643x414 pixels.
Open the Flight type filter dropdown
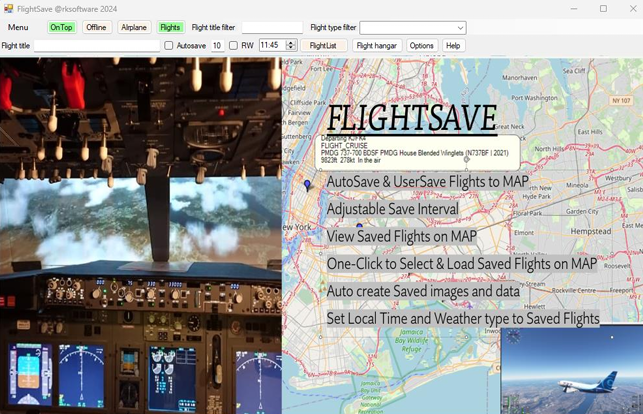click(413, 28)
